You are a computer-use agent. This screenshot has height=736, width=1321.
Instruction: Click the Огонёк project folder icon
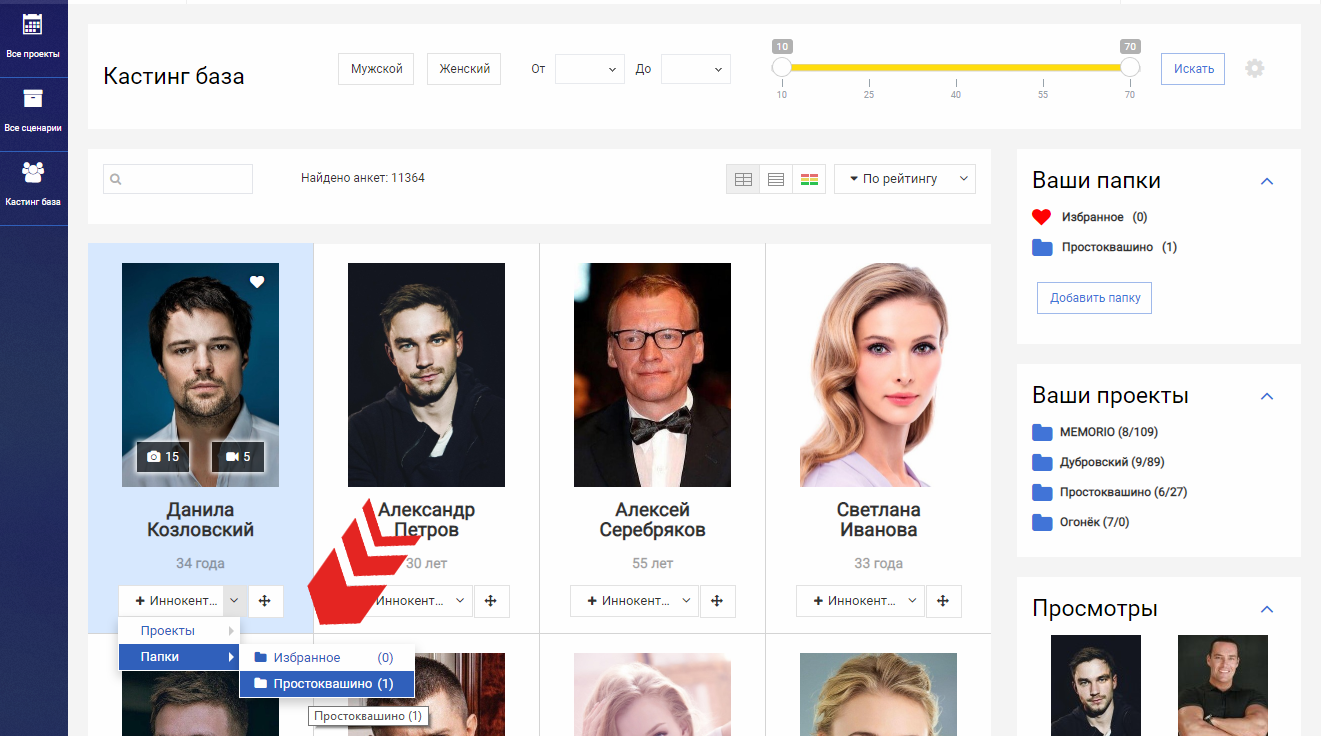1042,522
